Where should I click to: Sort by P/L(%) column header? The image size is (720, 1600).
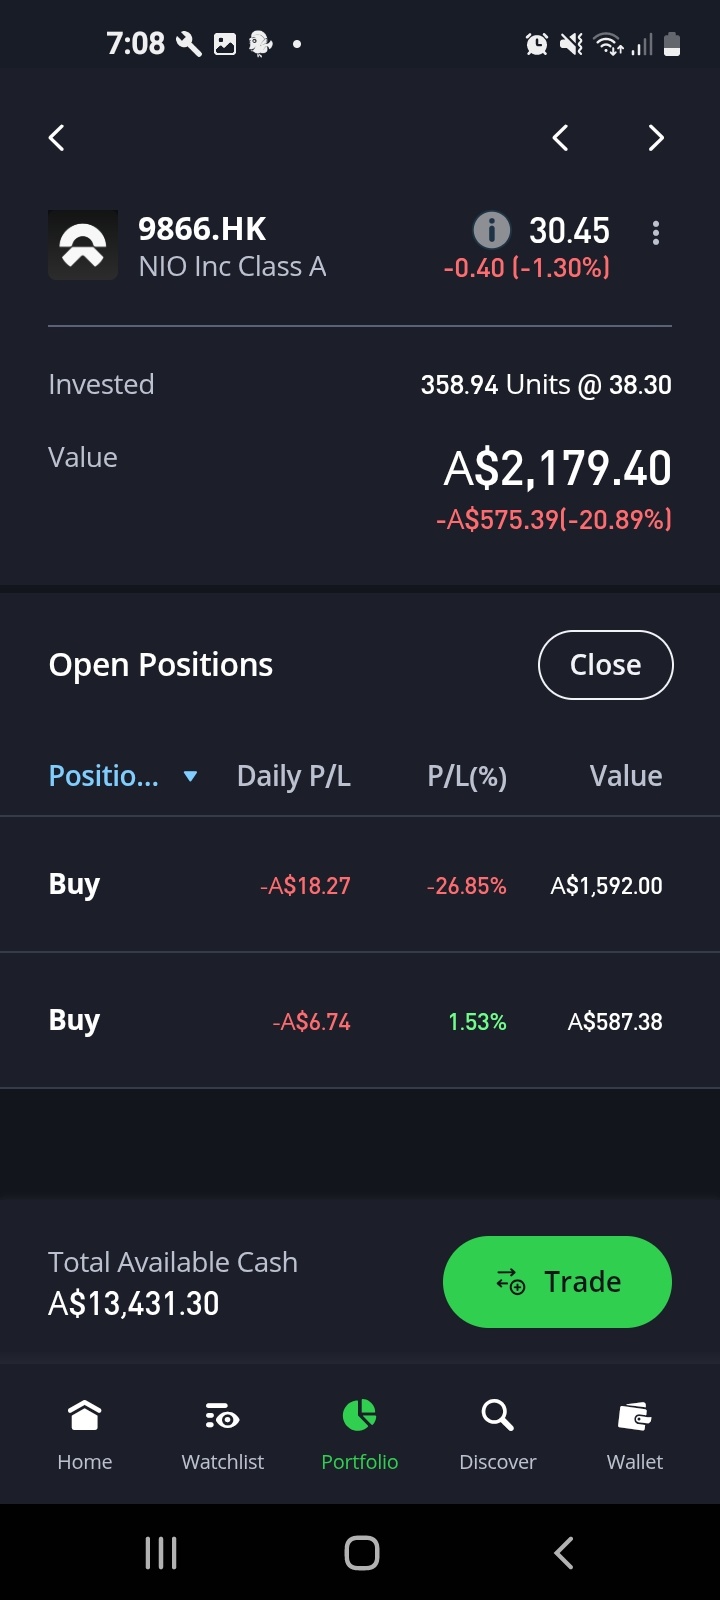tap(467, 776)
